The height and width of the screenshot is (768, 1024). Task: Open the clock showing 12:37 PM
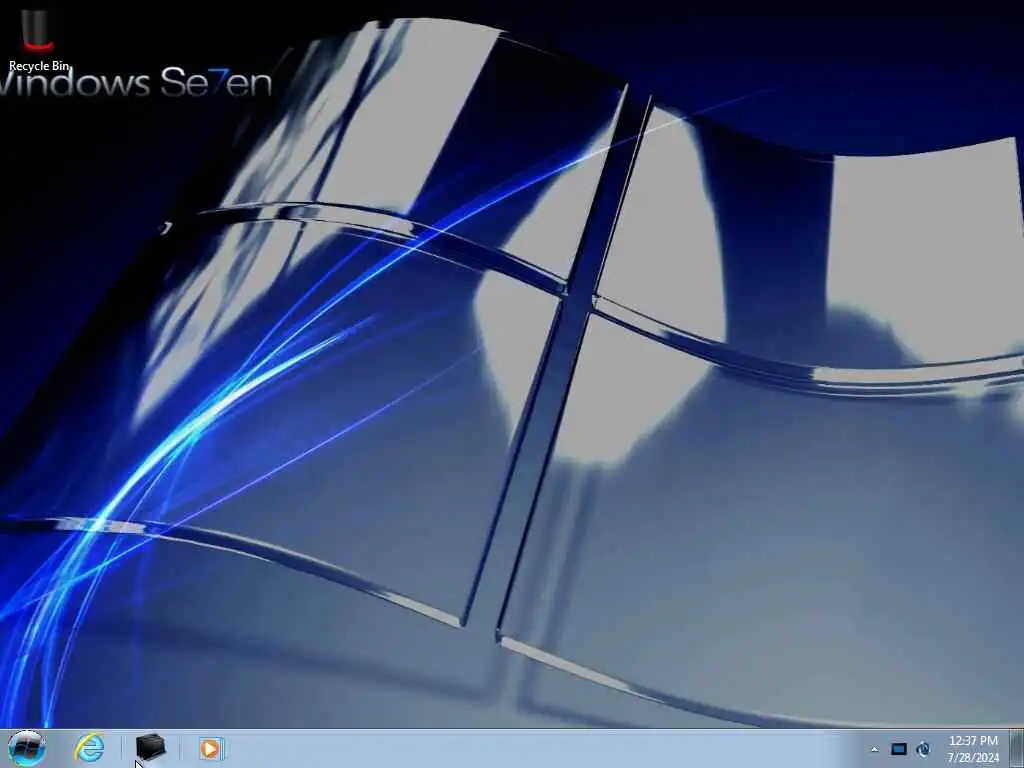[x=973, y=749]
